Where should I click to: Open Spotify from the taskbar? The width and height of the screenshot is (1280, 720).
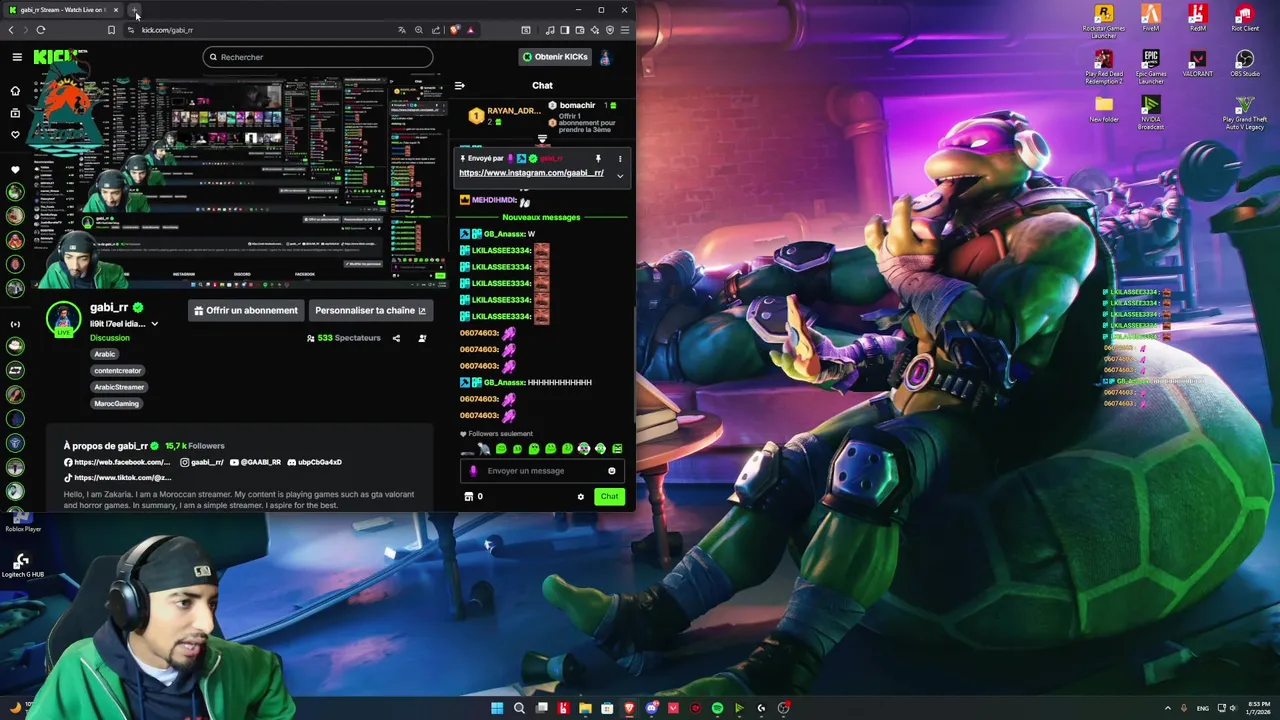[x=717, y=708]
